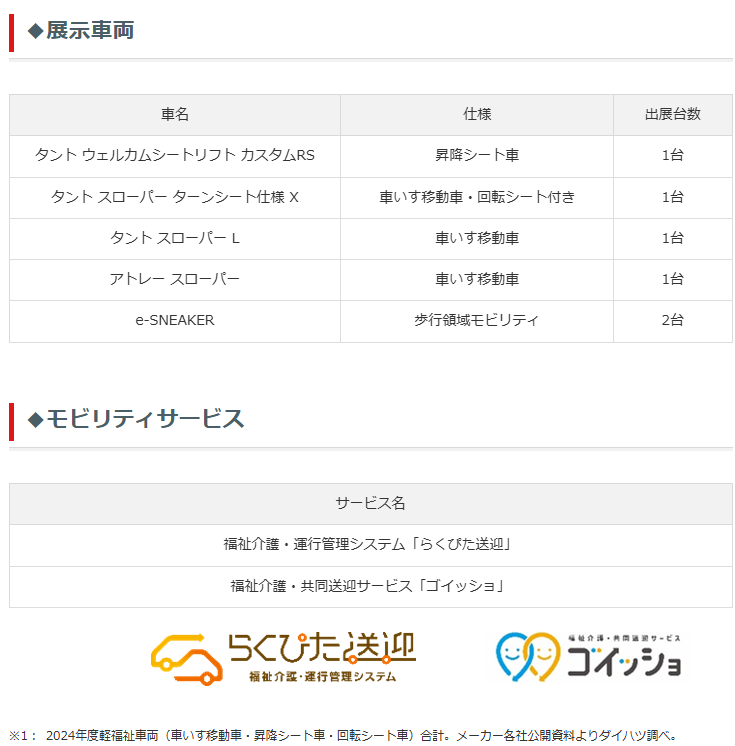The height and width of the screenshot is (746, 735).
Task: Select the 出展台数 column header
Action: tap(672, 115)
